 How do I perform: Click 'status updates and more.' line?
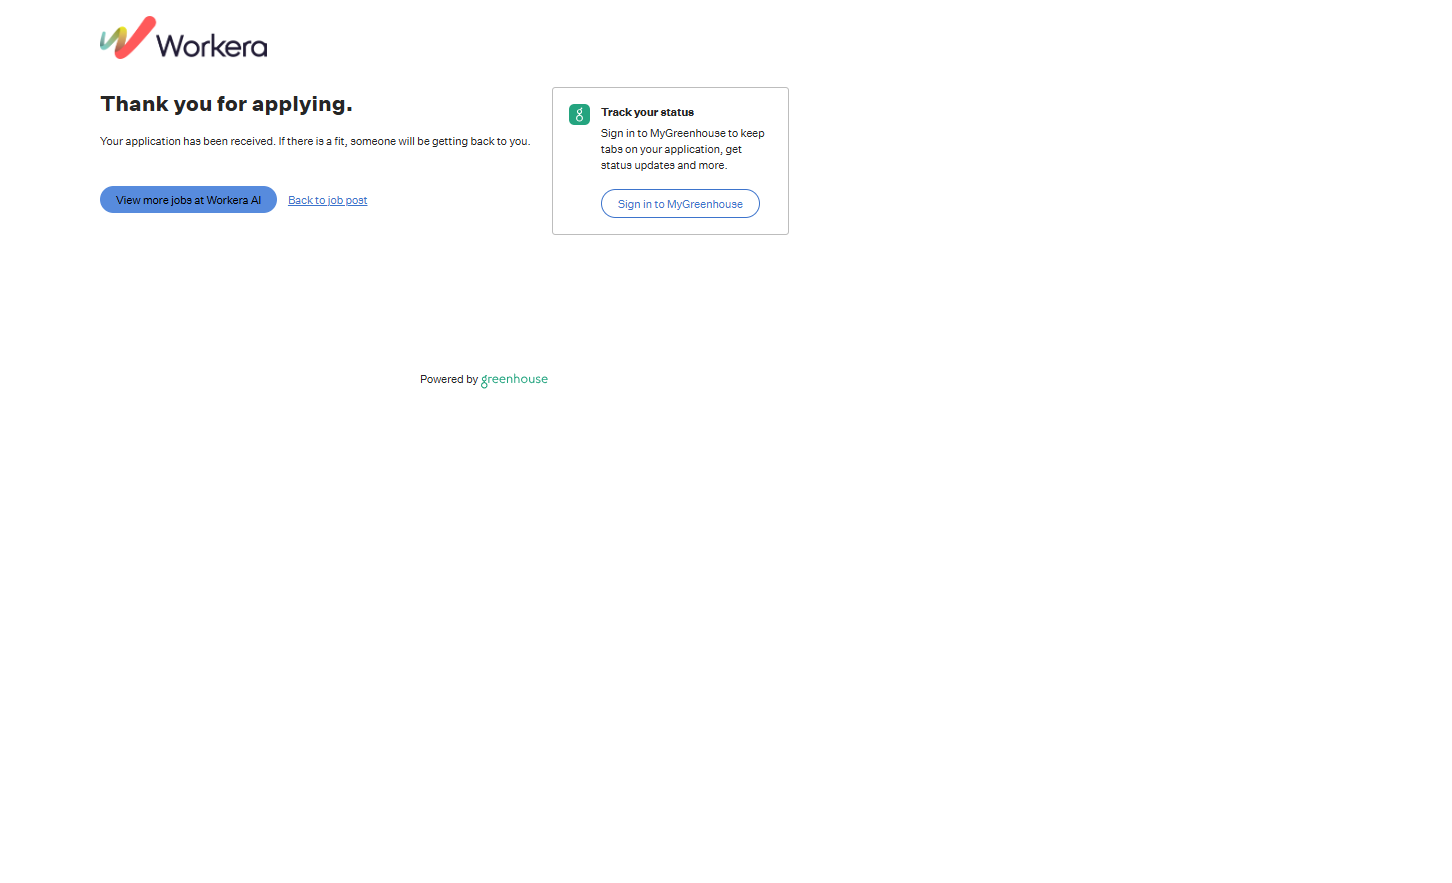[663, 166]
